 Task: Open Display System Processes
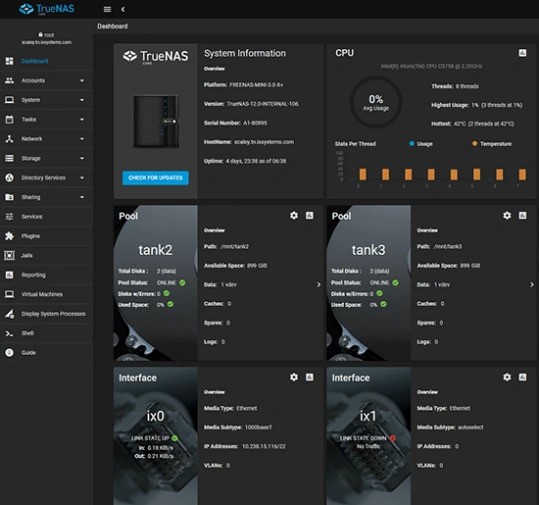(x=46, y=314)
